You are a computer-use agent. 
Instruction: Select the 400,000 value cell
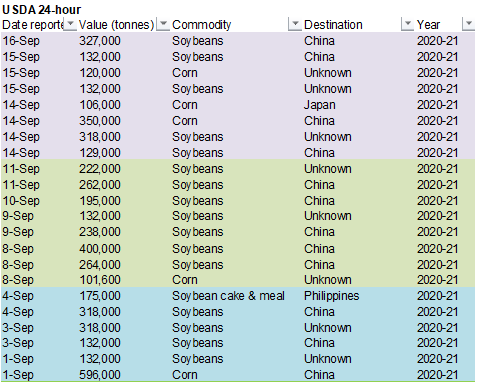(x=100, y=249)
